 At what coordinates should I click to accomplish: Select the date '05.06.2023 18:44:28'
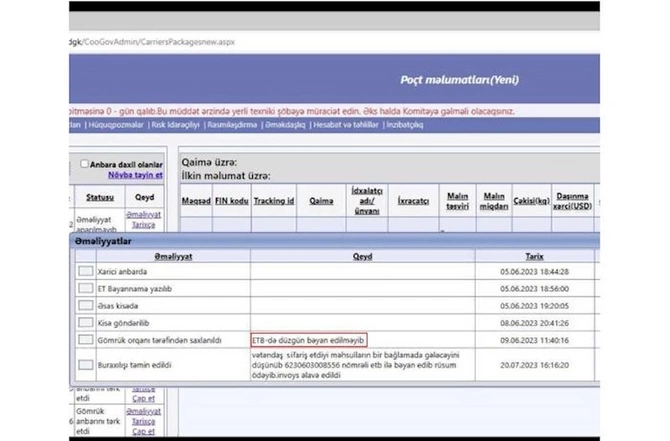click(535, 272)
